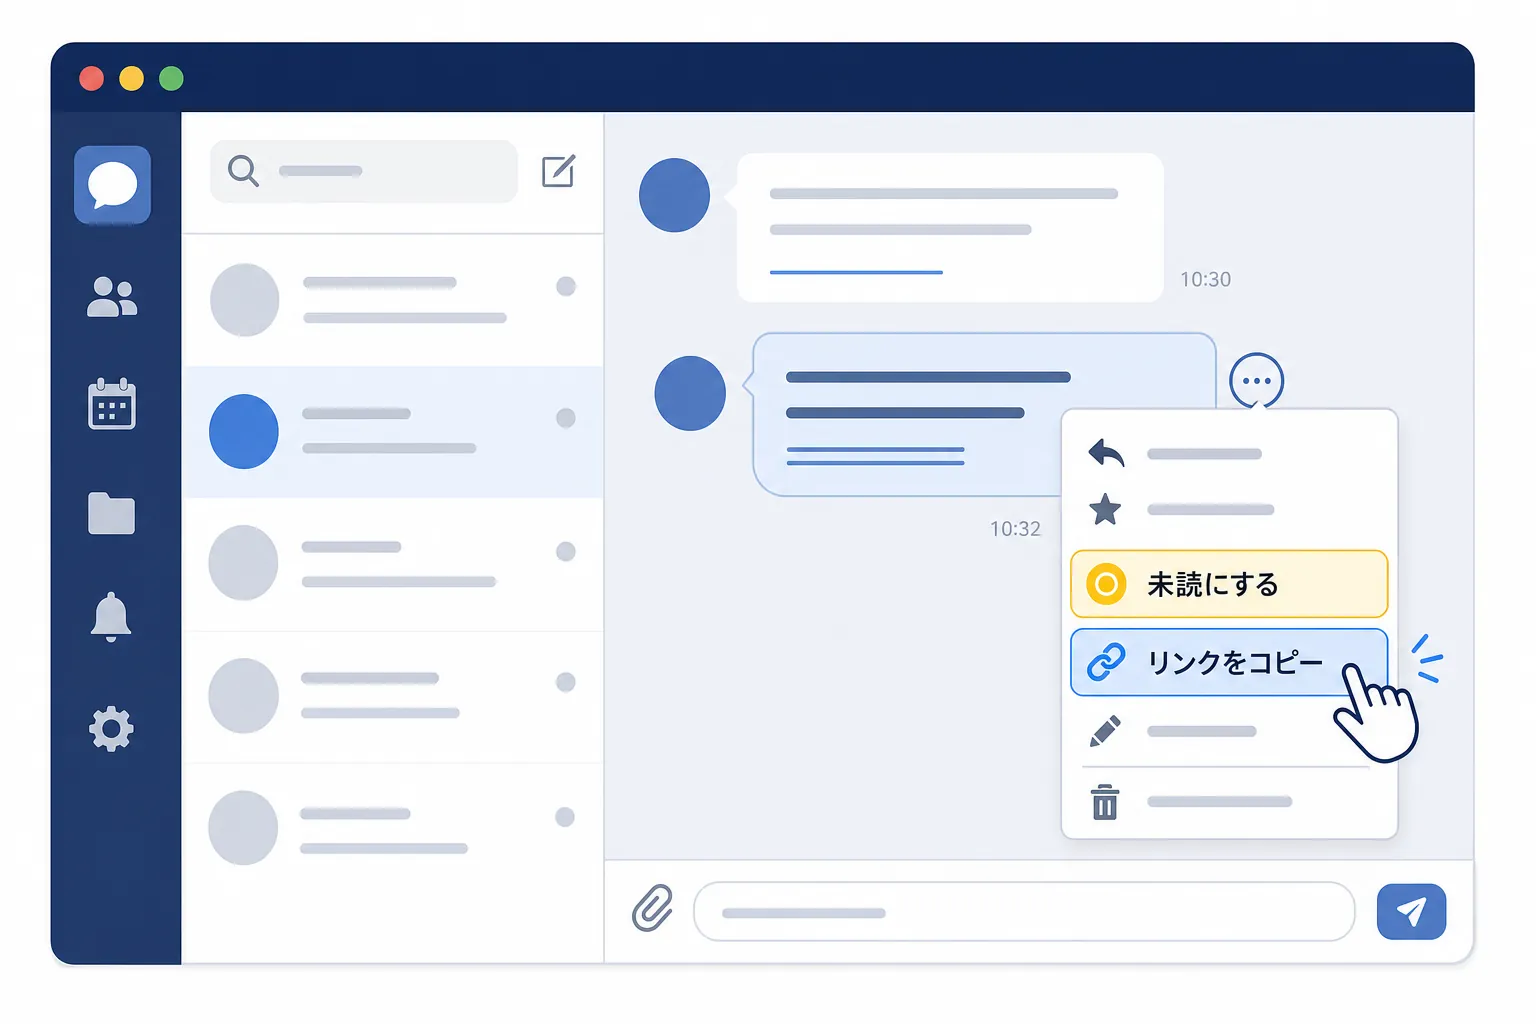
Task: Click the attach file paperclip icon
Action: pos(652,908)
